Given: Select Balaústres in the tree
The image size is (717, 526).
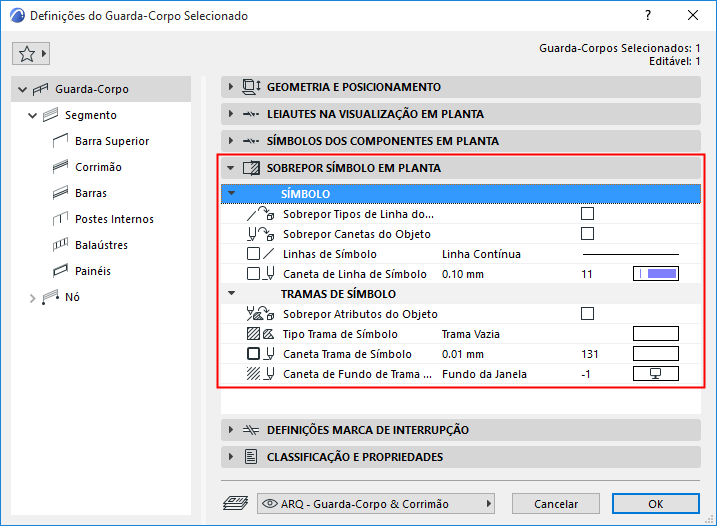Looking at the screenshot, I should 102,245.
